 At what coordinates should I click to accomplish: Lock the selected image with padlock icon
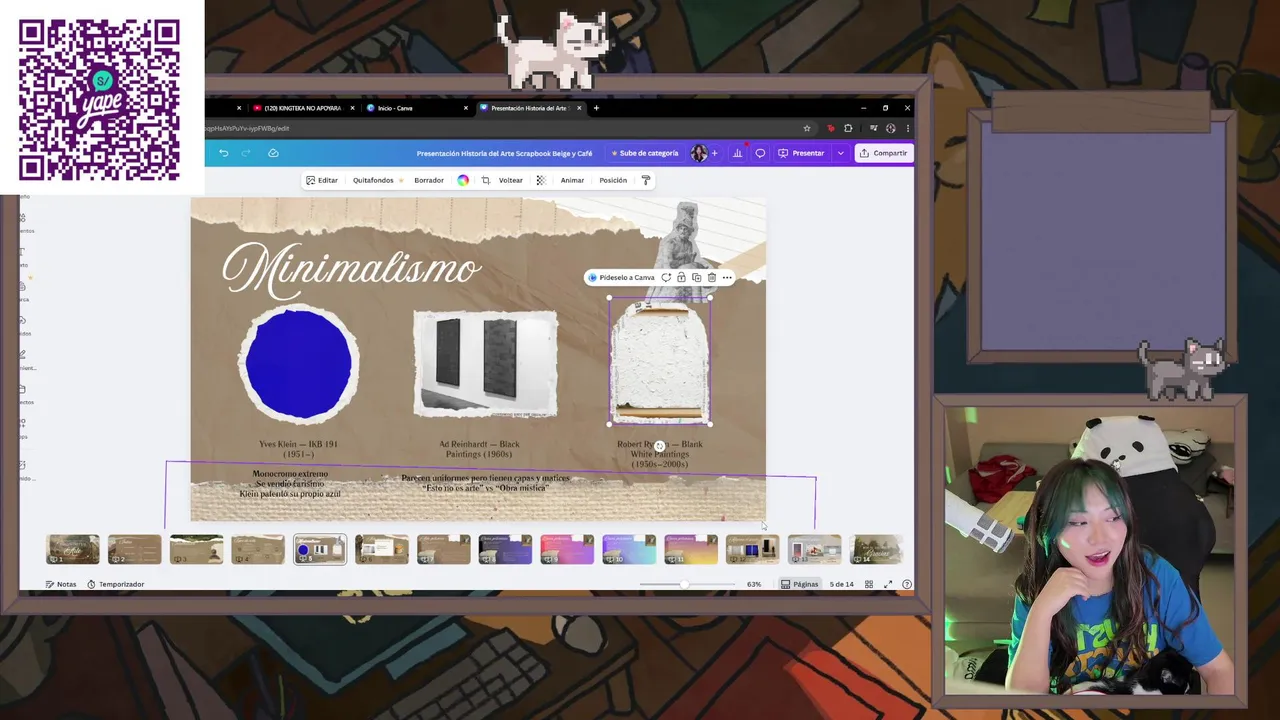[681, 277]
